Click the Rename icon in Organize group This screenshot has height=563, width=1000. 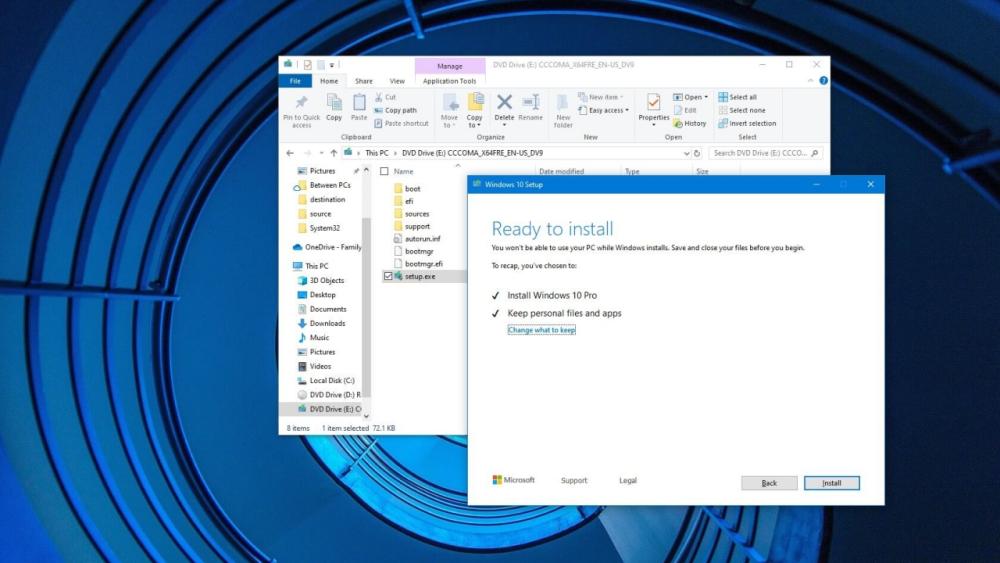531,102
